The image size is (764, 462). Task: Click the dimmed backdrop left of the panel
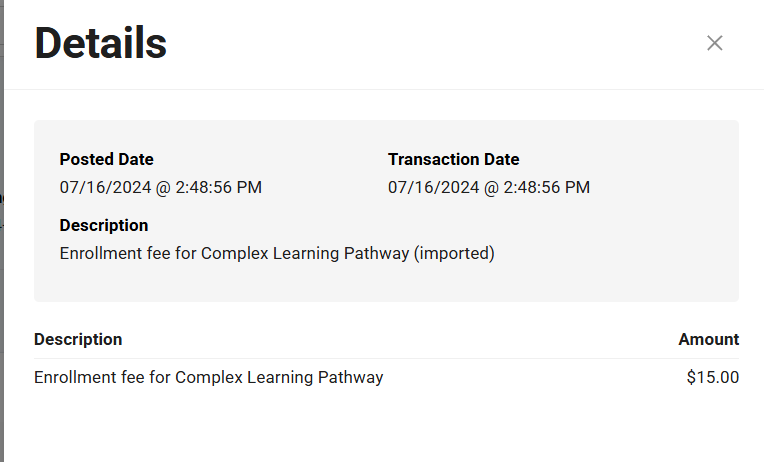coord(2,300)
